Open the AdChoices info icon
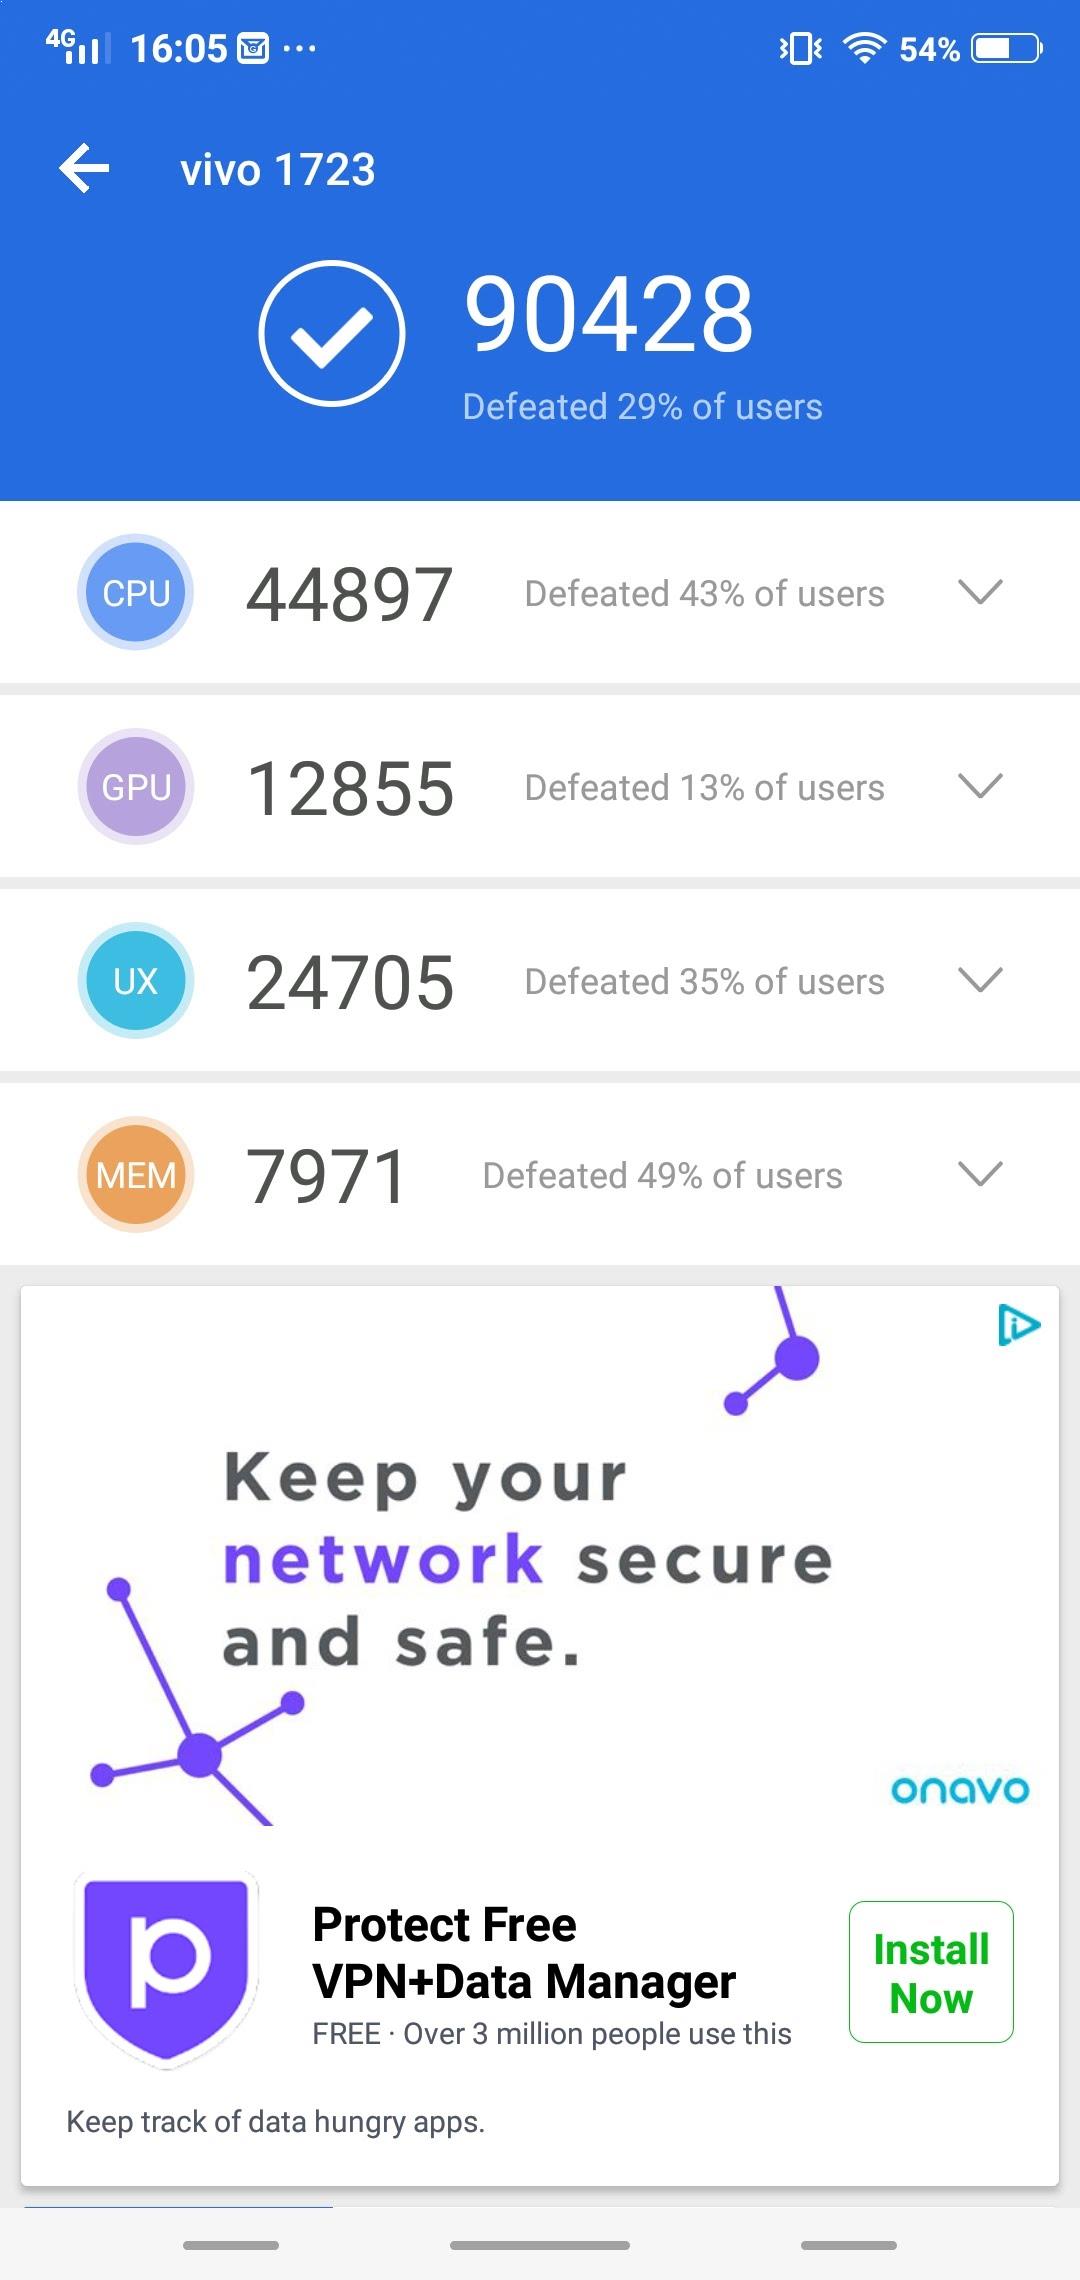 1018,1326
